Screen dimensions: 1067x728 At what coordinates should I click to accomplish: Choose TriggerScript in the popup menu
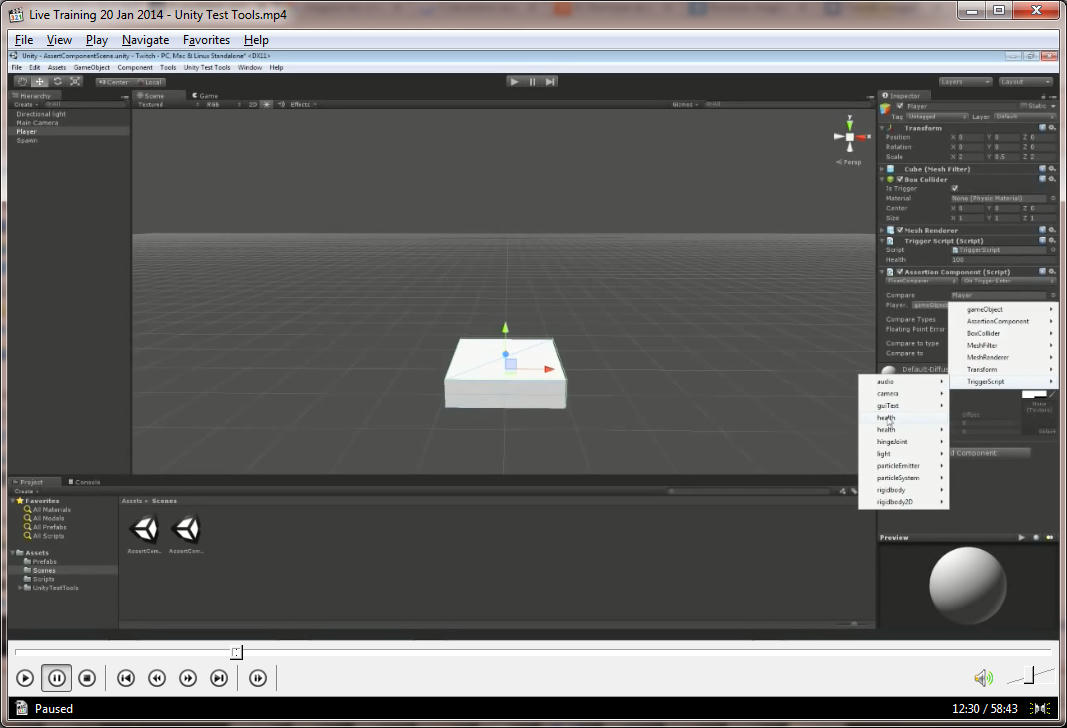[x=1002, y=382]
